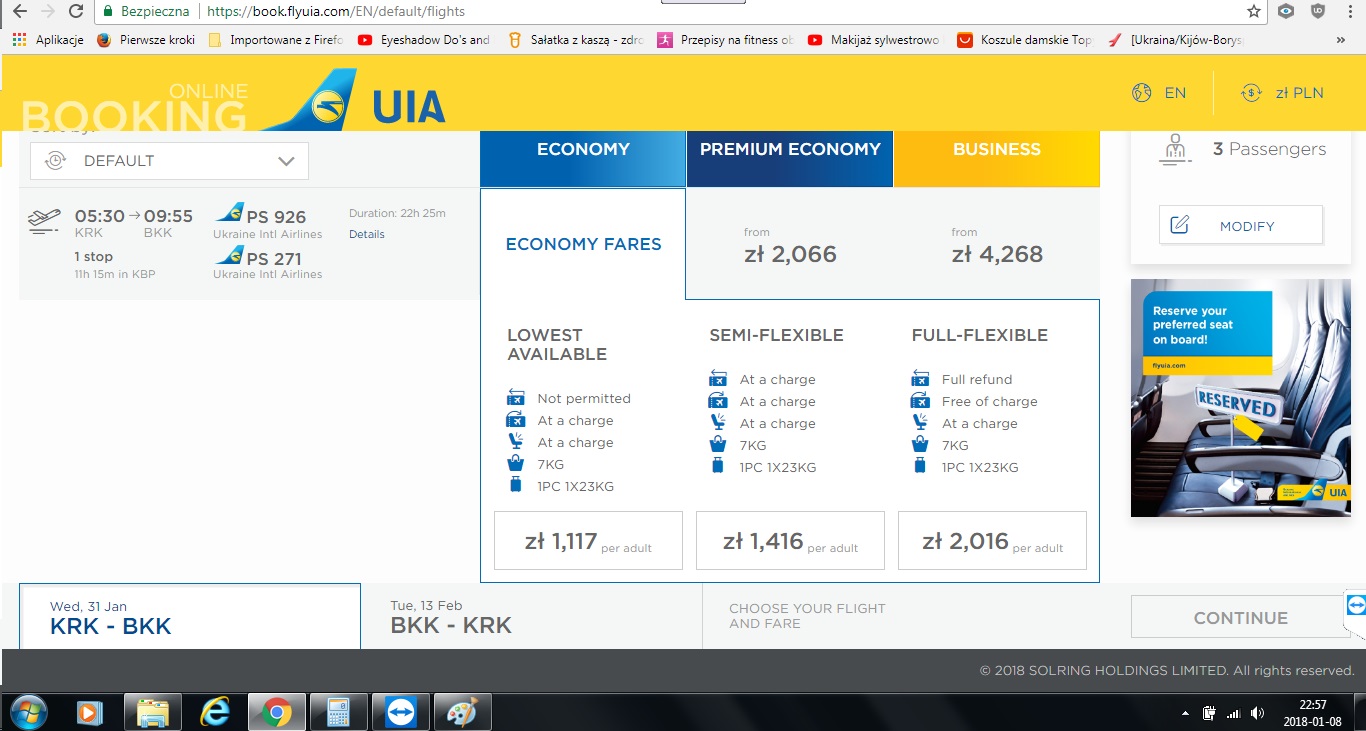Choose the zł 1,416 Semi-Flexible fare
Screen dimensions: 1366x731
point(790,541)
